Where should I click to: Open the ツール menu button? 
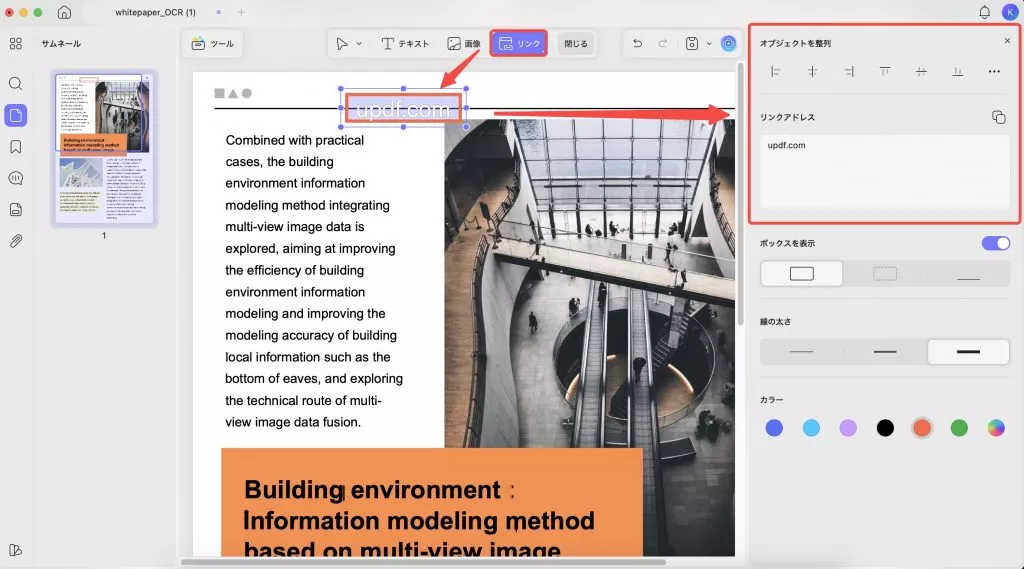212,44
